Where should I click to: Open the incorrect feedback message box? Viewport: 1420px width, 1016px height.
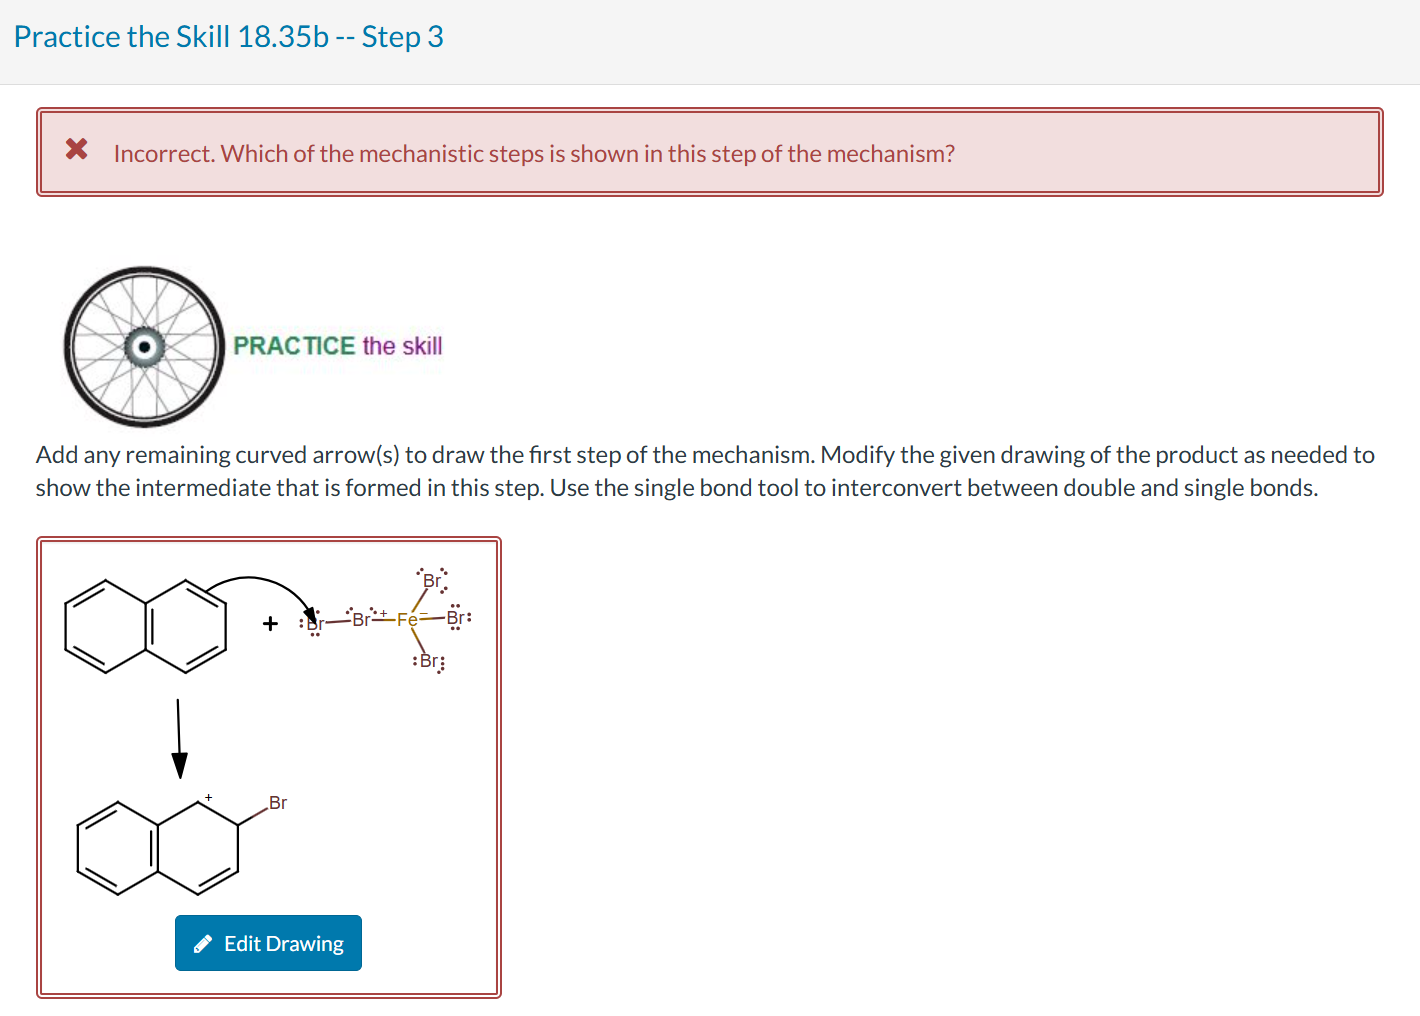click(x=710, y=151)
